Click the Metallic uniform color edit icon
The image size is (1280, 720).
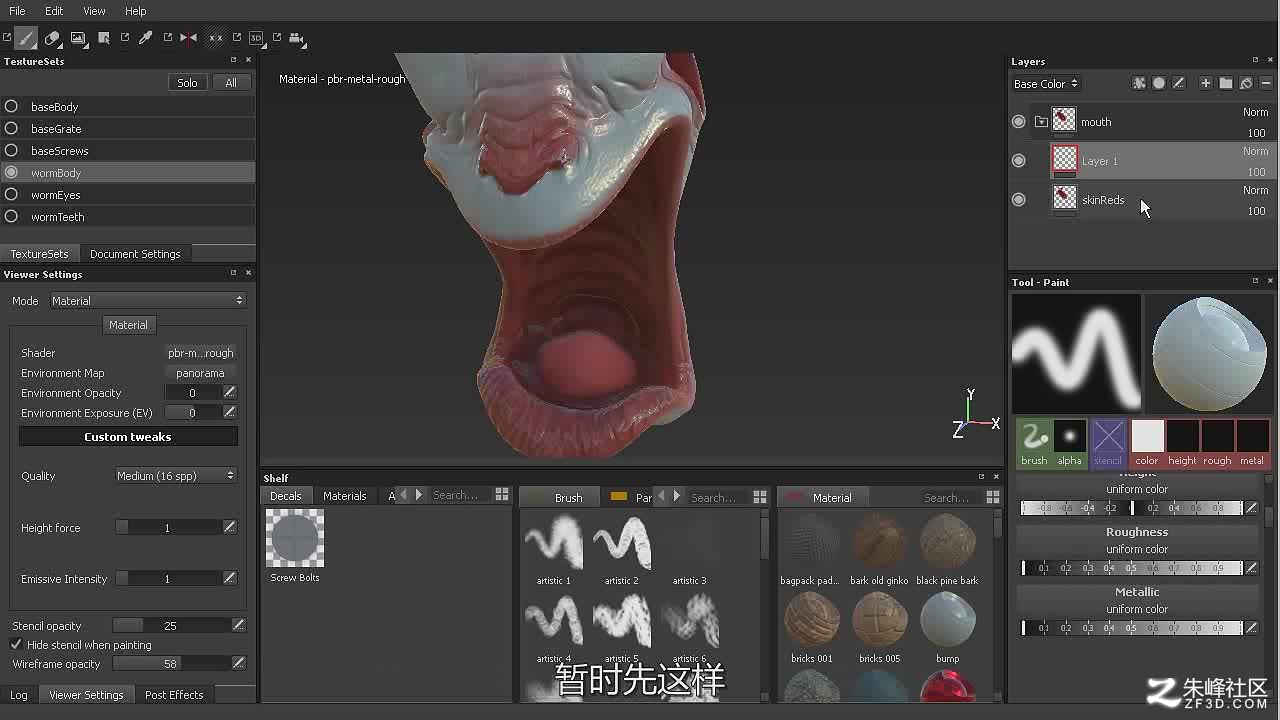click(1251, 628)
